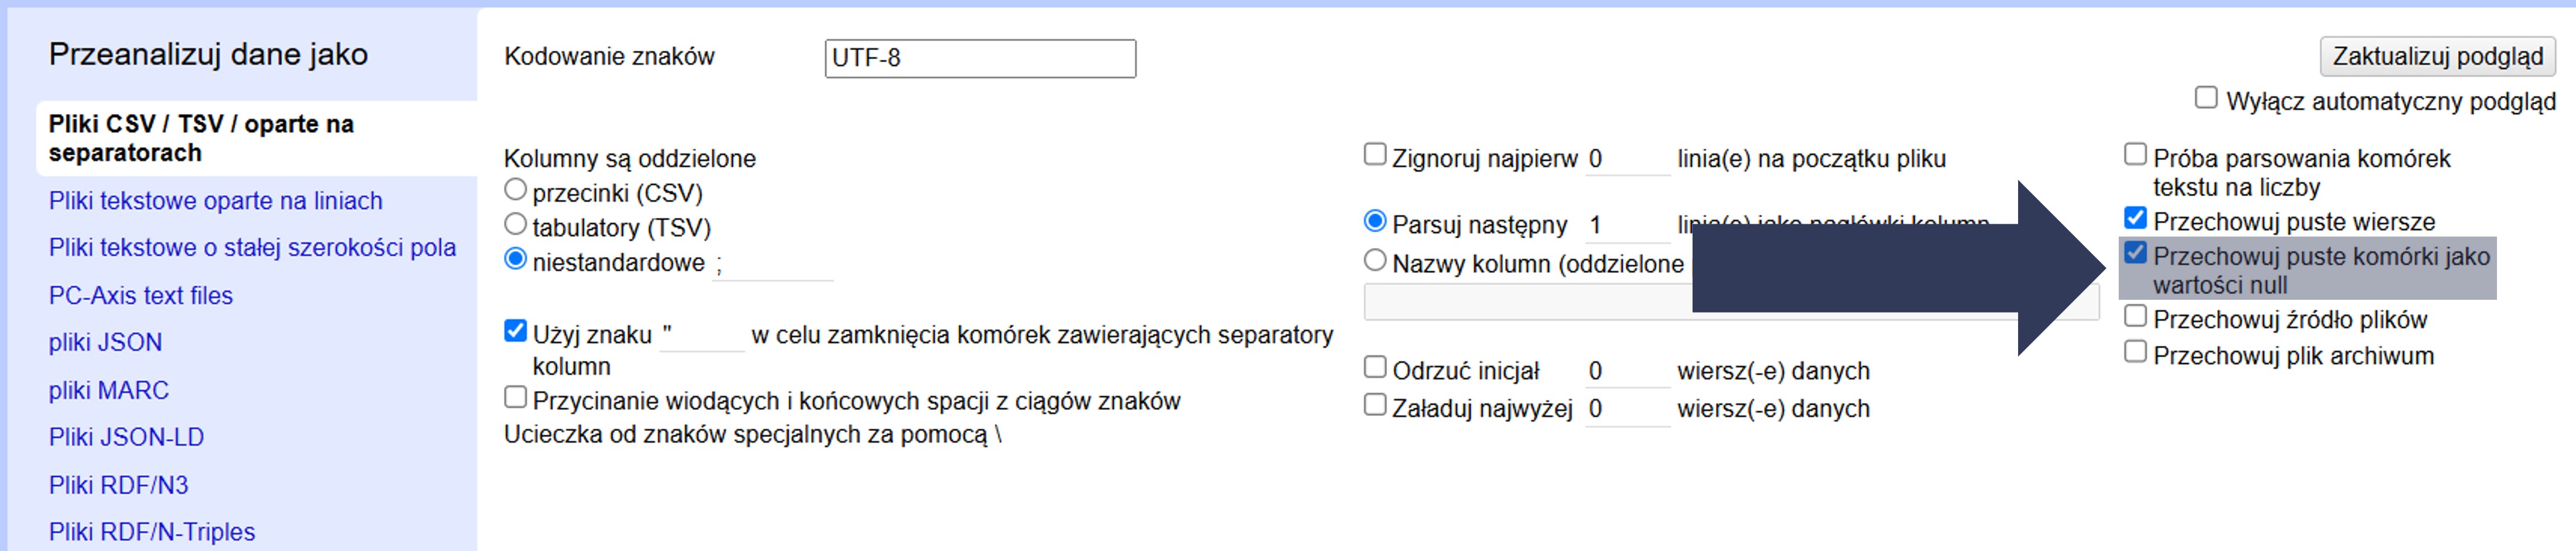Click the Załaduj najwyżej row count field
Screen dimensions: 2576x551
(x=1626, y=409)
